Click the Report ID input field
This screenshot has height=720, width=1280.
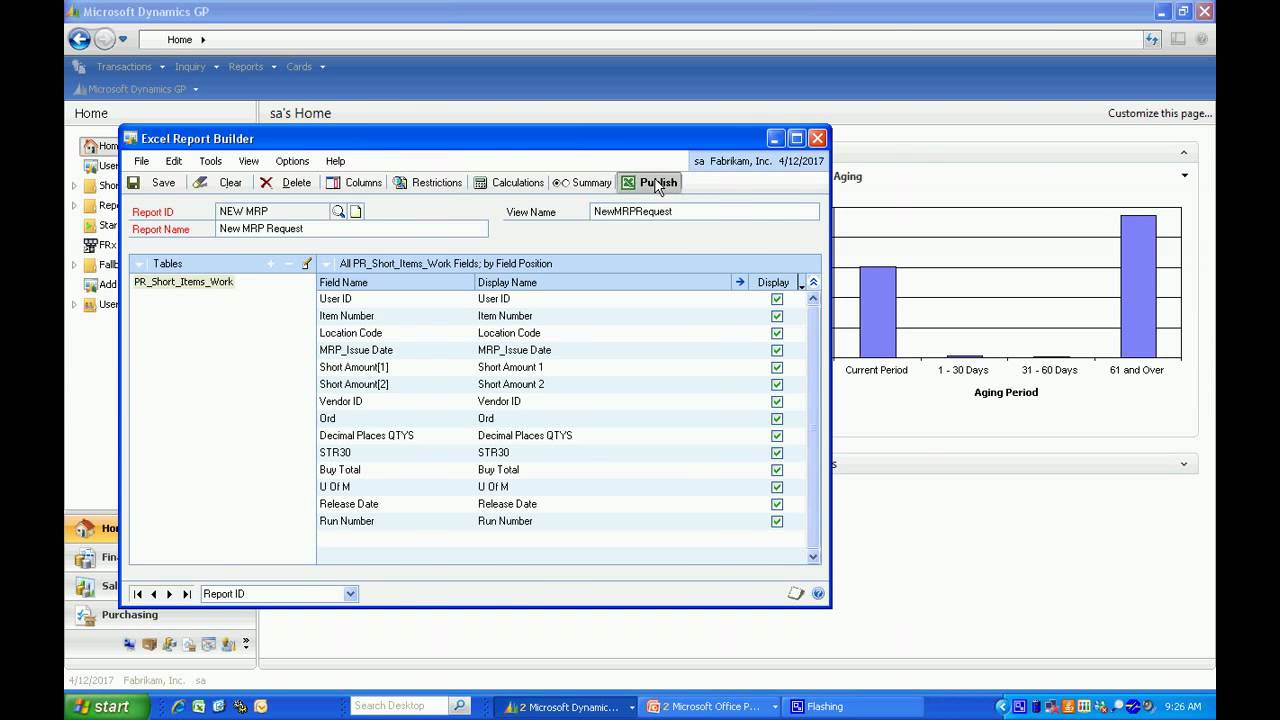pyautogui.click(x=273, y=212)
